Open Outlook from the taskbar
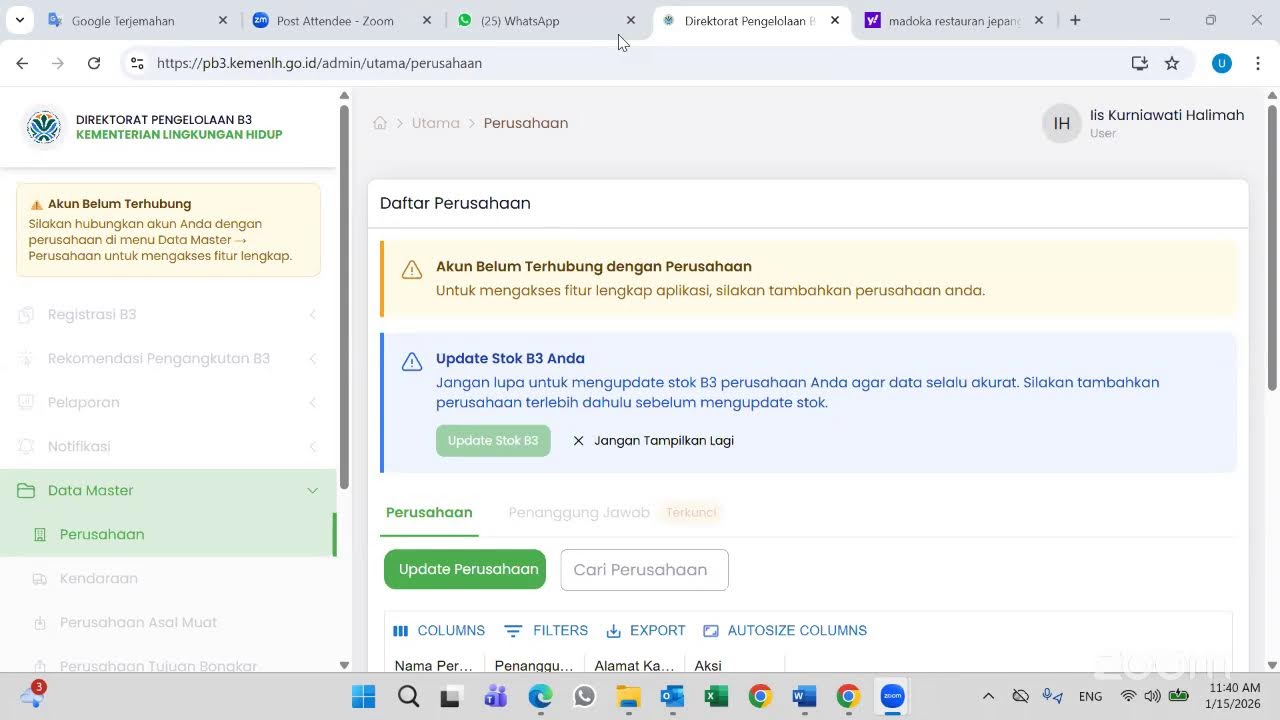Screen dimensions: 1280x720 [x=672, y=696]
